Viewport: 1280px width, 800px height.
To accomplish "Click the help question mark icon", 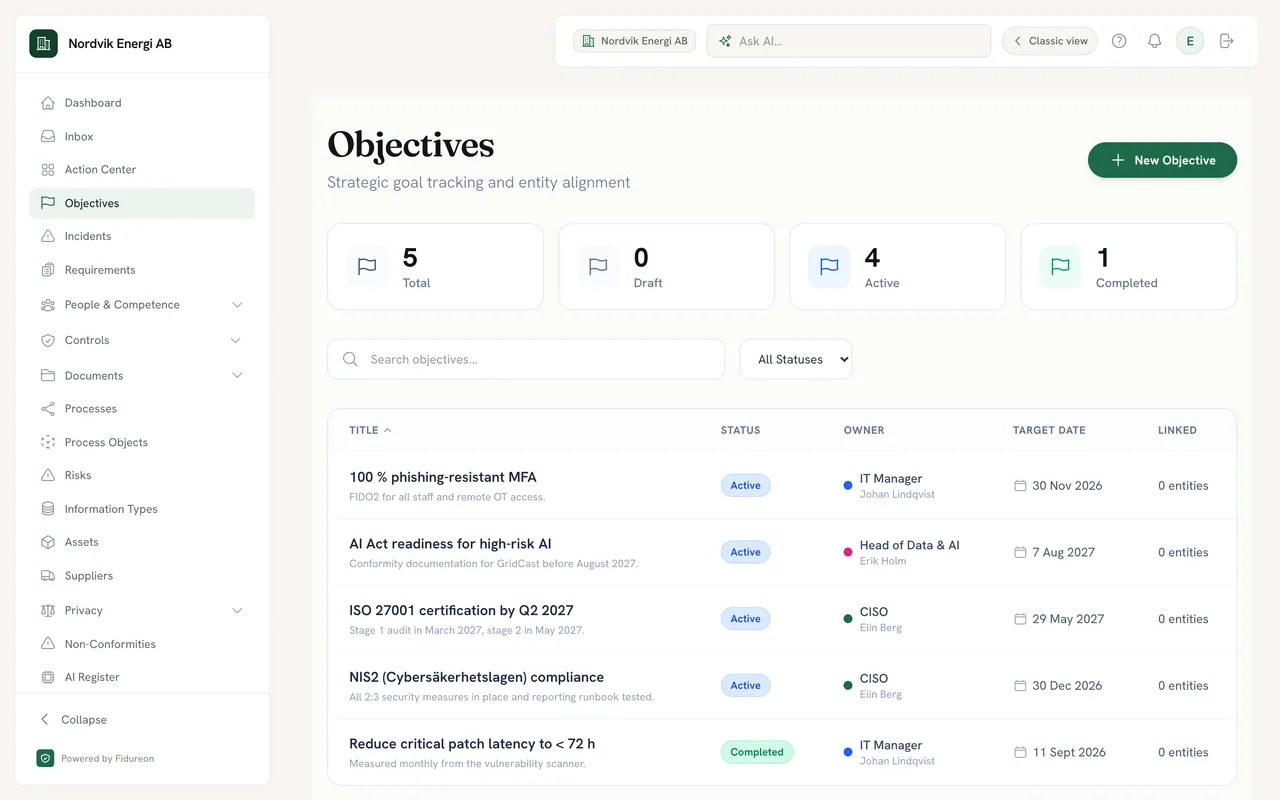I will click(x=1119, y=41).
